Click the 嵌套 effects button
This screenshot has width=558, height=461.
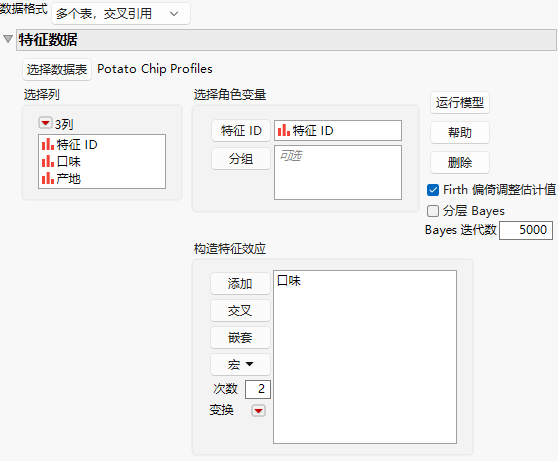coord(240,337)
